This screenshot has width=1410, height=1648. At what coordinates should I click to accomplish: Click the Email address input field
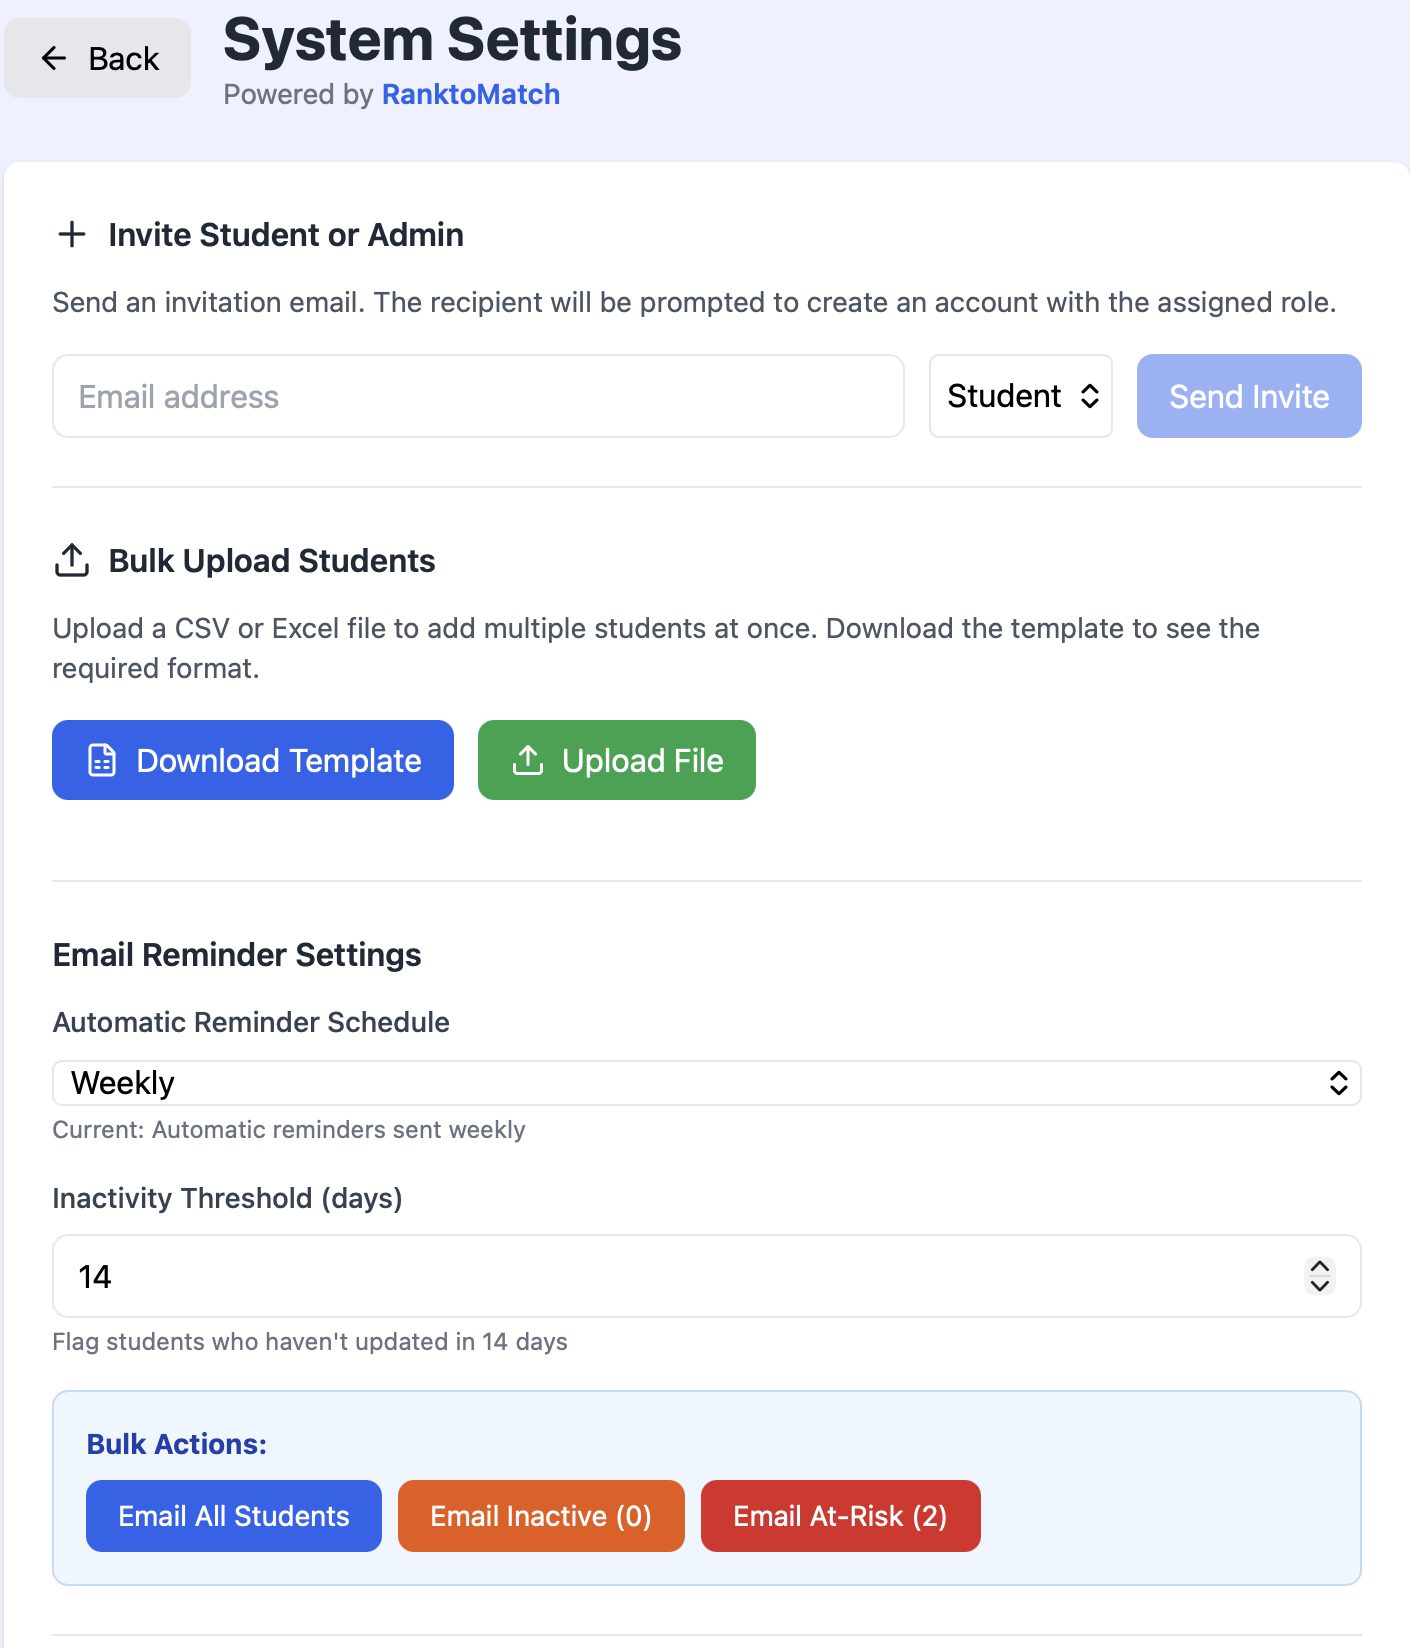477,396
